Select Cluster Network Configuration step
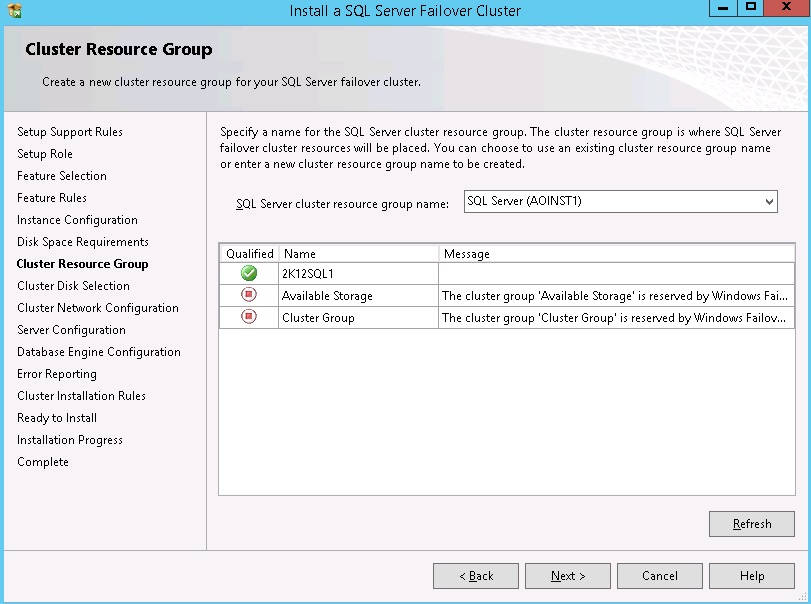Image resolution: width=811 pixels, height=604 pixels. click(x=98, y=308)
